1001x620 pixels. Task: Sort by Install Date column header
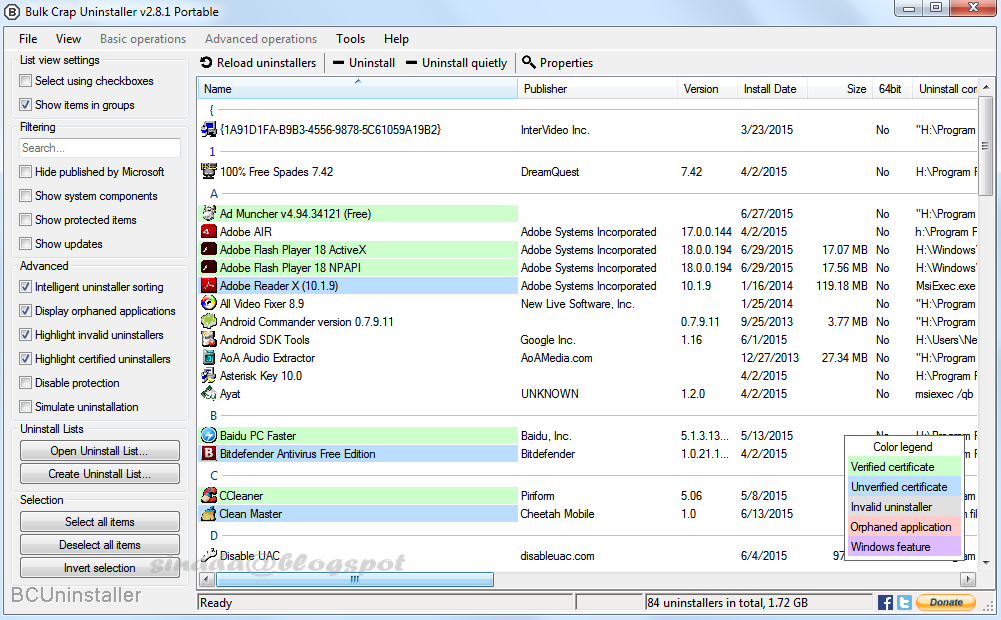coord(772,89)
